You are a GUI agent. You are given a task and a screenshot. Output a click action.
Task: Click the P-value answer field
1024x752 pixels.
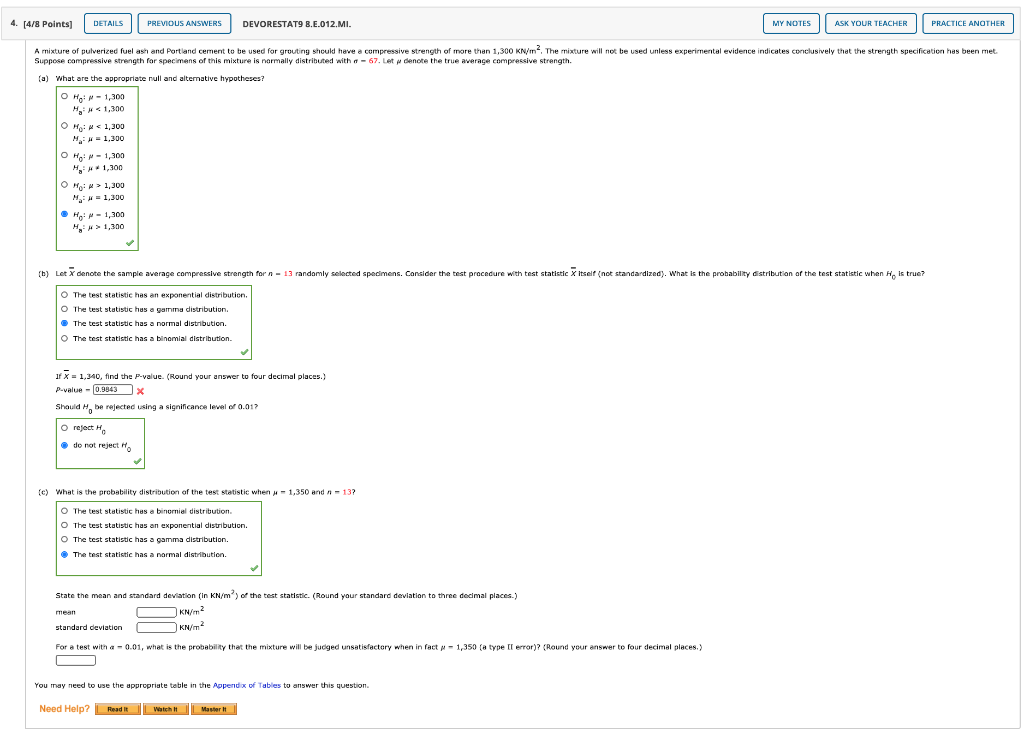pyautogui.click(x=112, y=390)
